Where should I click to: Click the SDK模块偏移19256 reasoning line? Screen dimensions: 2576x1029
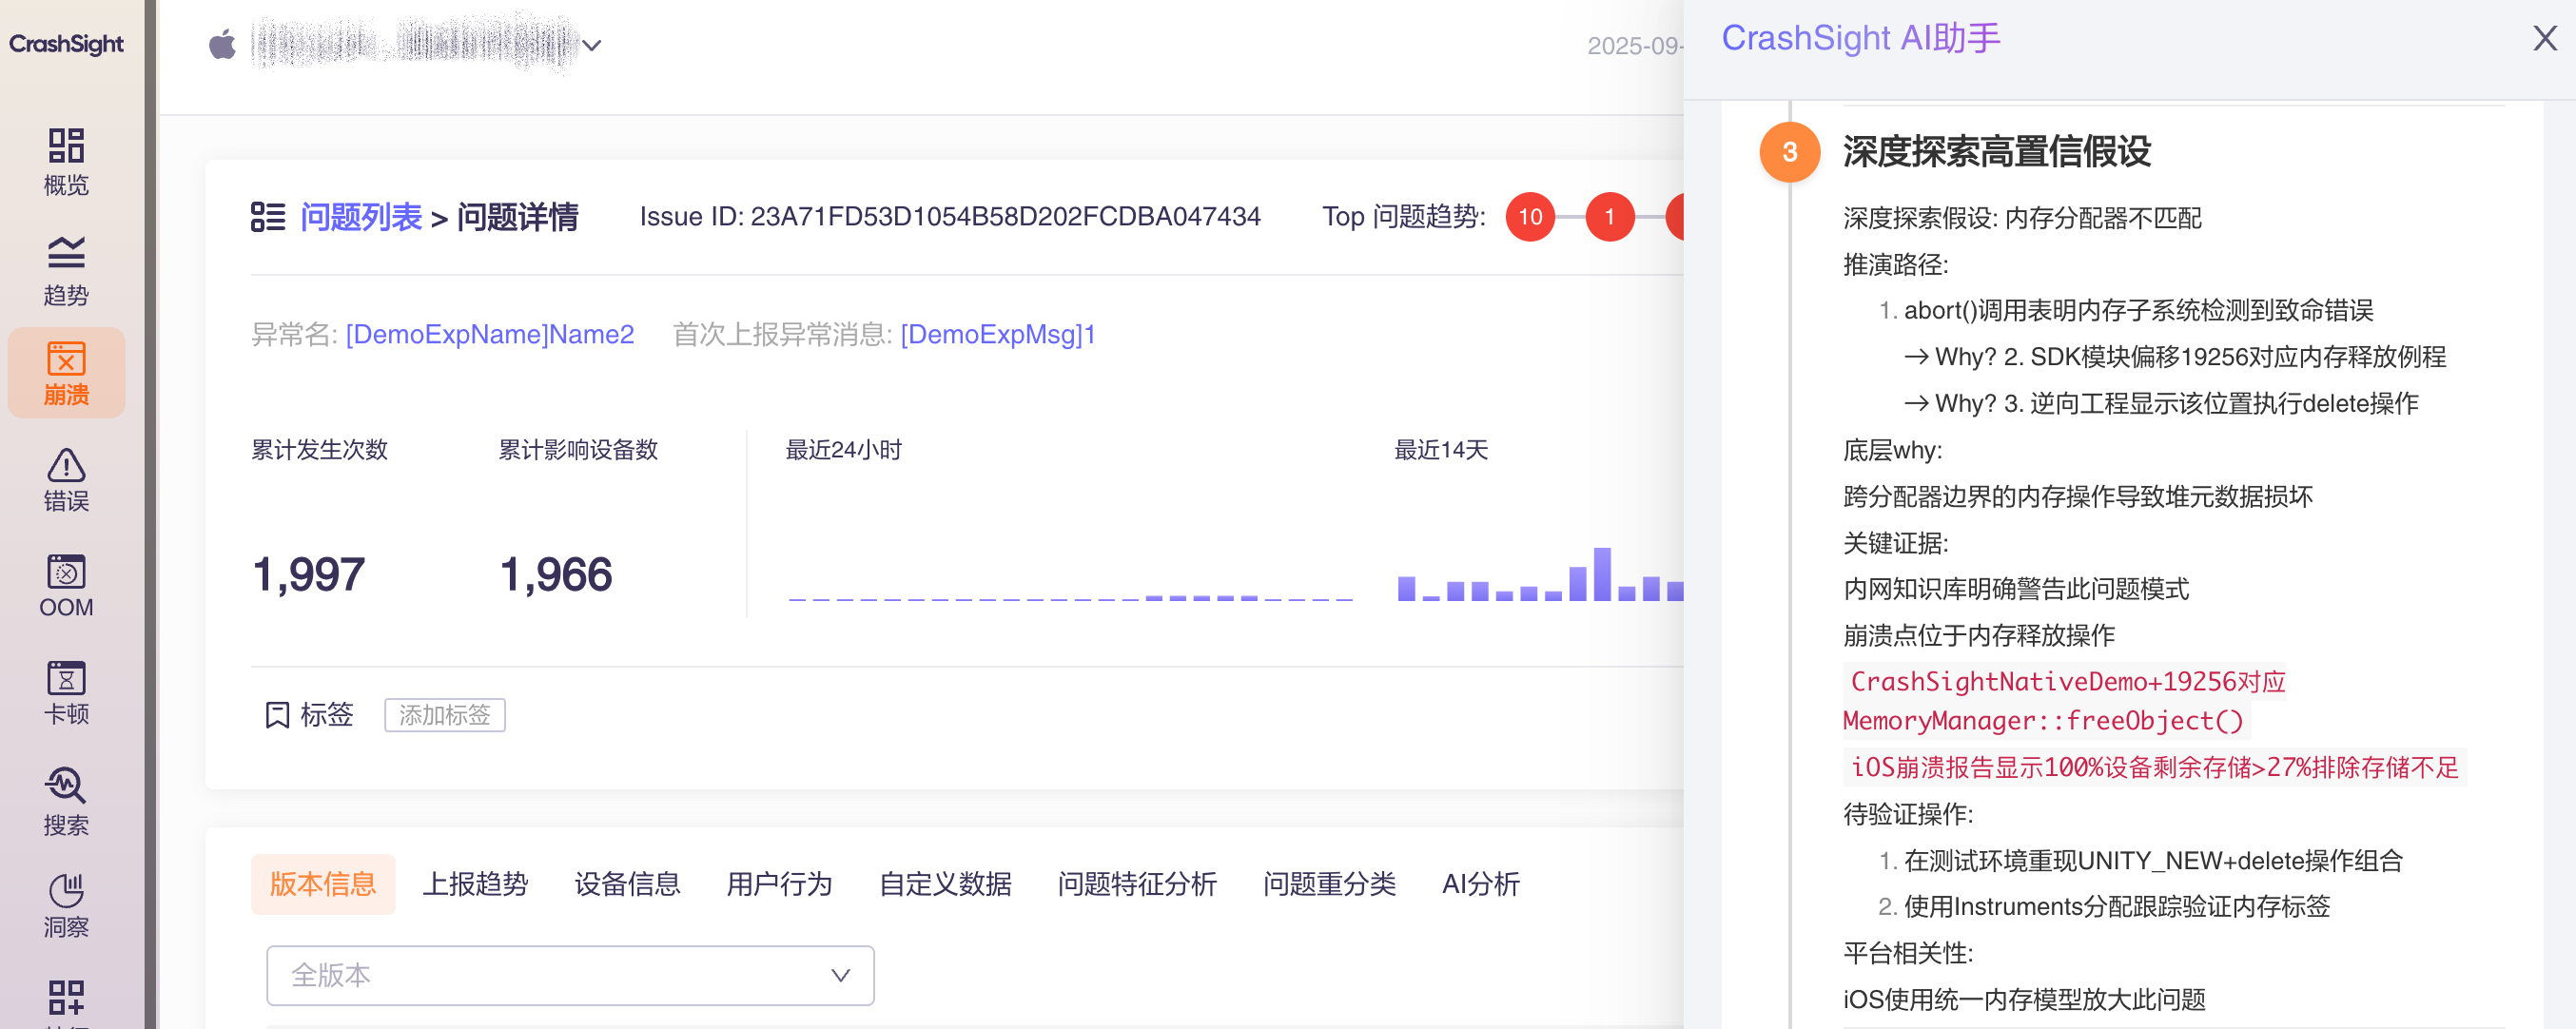point(2175,357)
